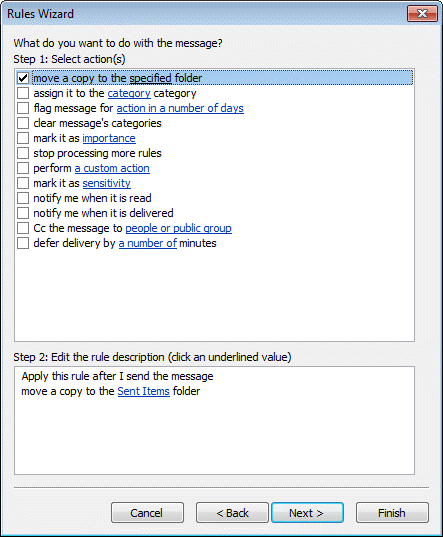Tick notify me when it is read
This screenshot has width=443, height=537.
(x=23, y=198)
